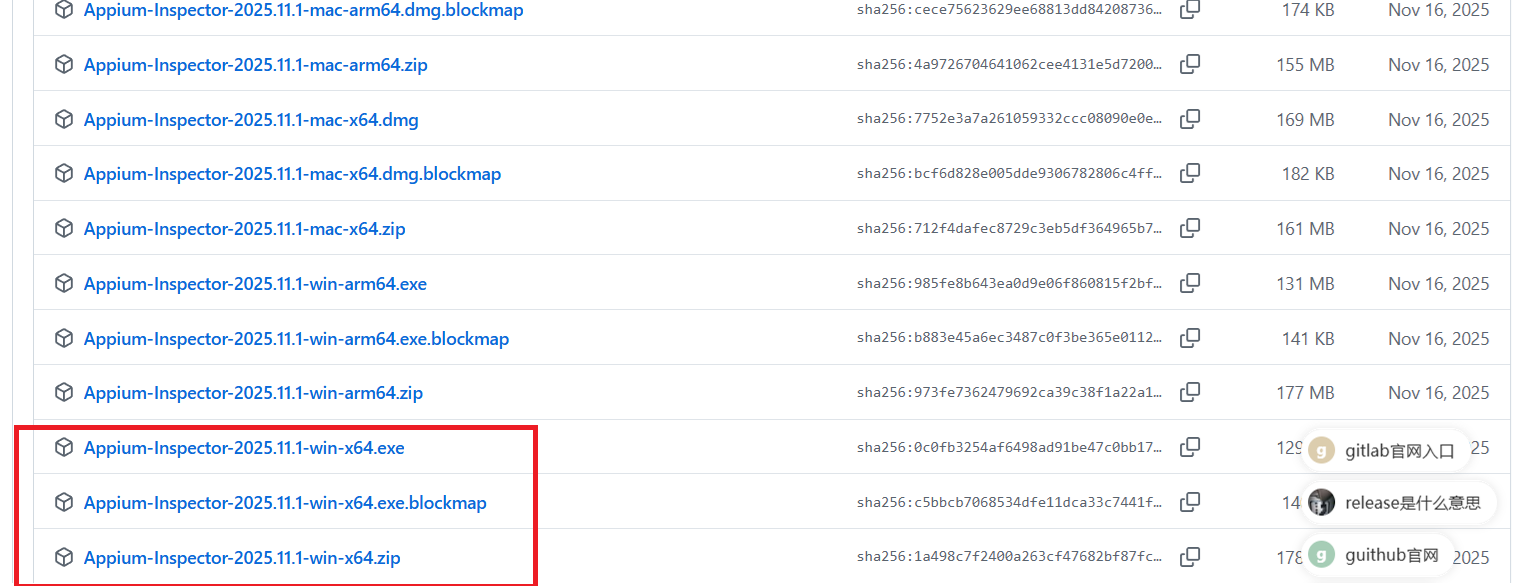Screen dimensions: 1516x586
Task: Click the 141 KB file size
Action: coord(1308,338)
